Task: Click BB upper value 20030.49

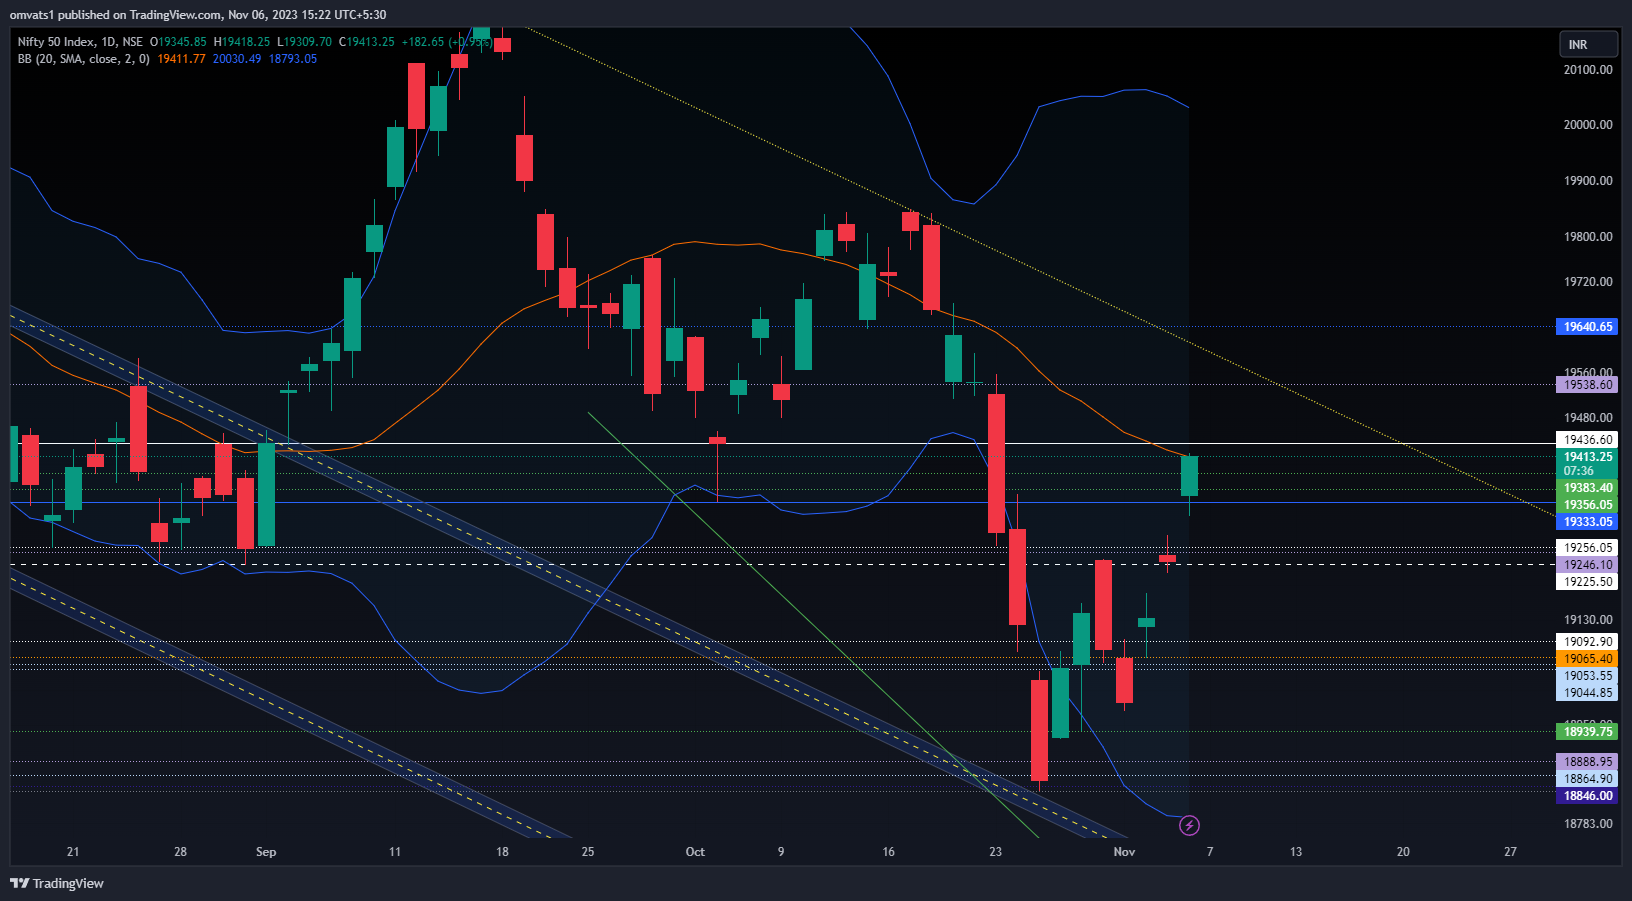Action: (x=237, y=59)
